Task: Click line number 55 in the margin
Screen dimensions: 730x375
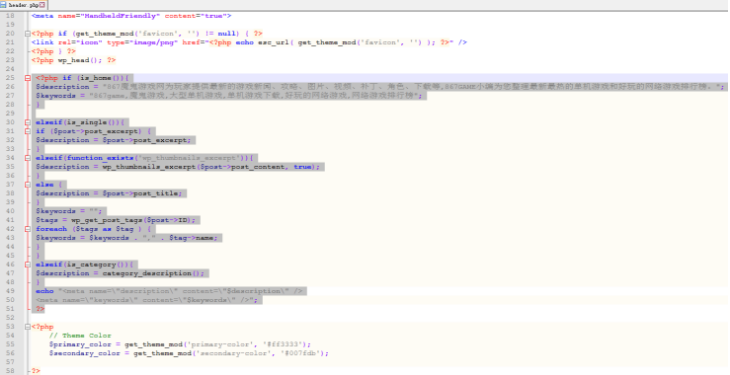Action: [10, 344]
